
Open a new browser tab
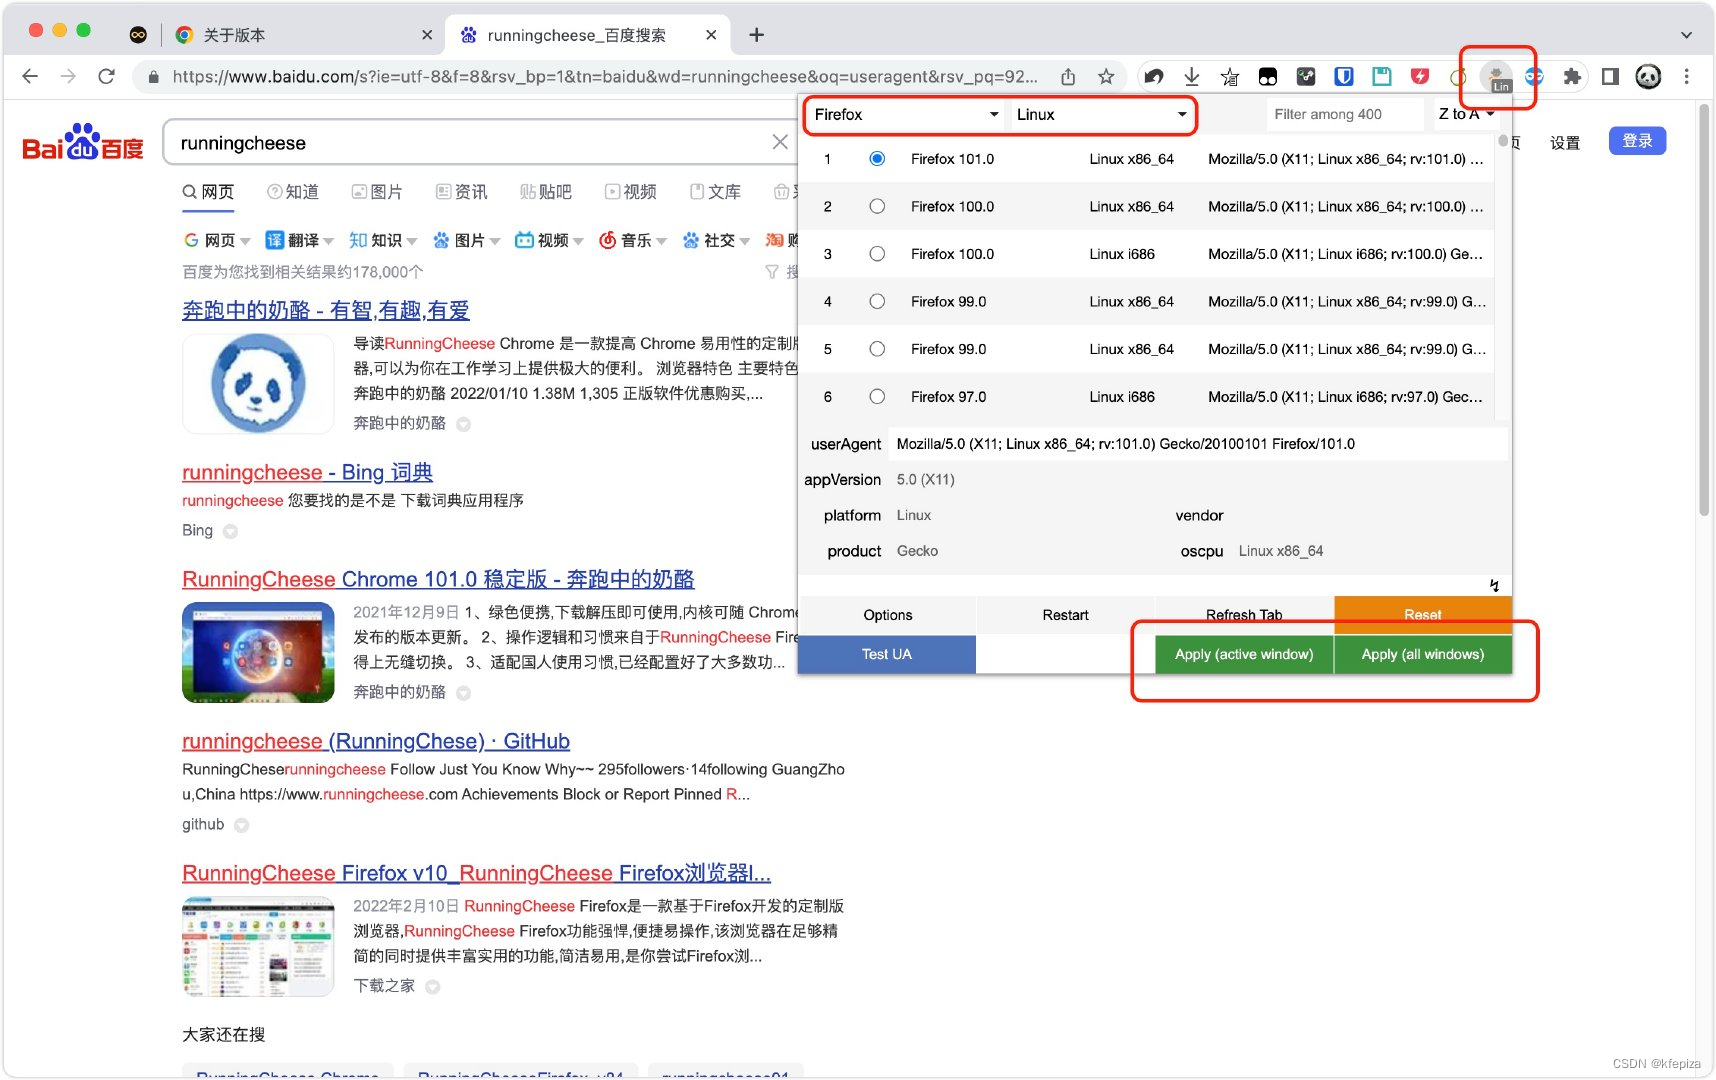coord(757,35)
